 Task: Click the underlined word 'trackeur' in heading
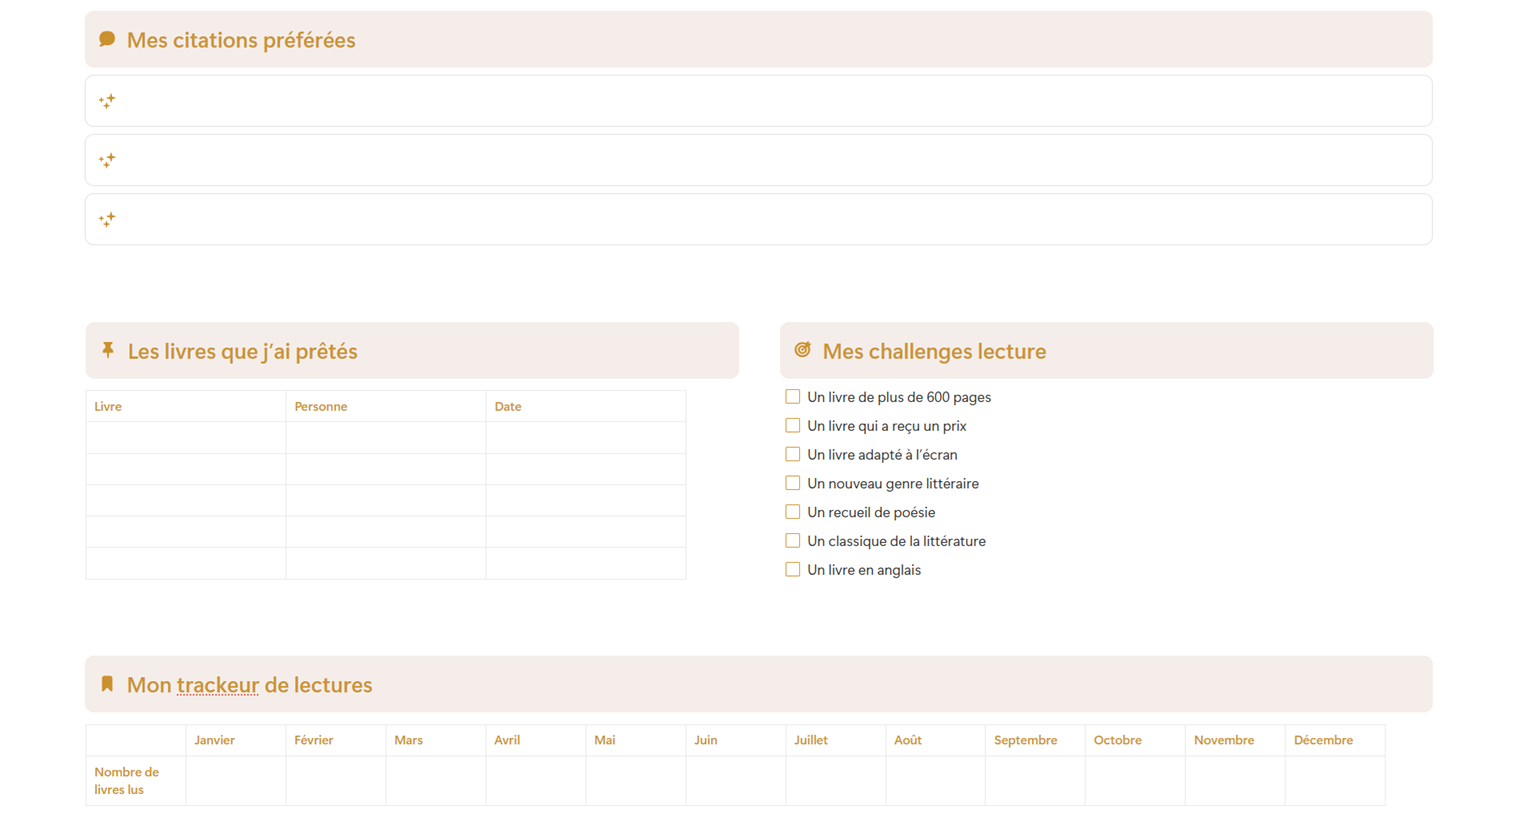tap(218, 685)
